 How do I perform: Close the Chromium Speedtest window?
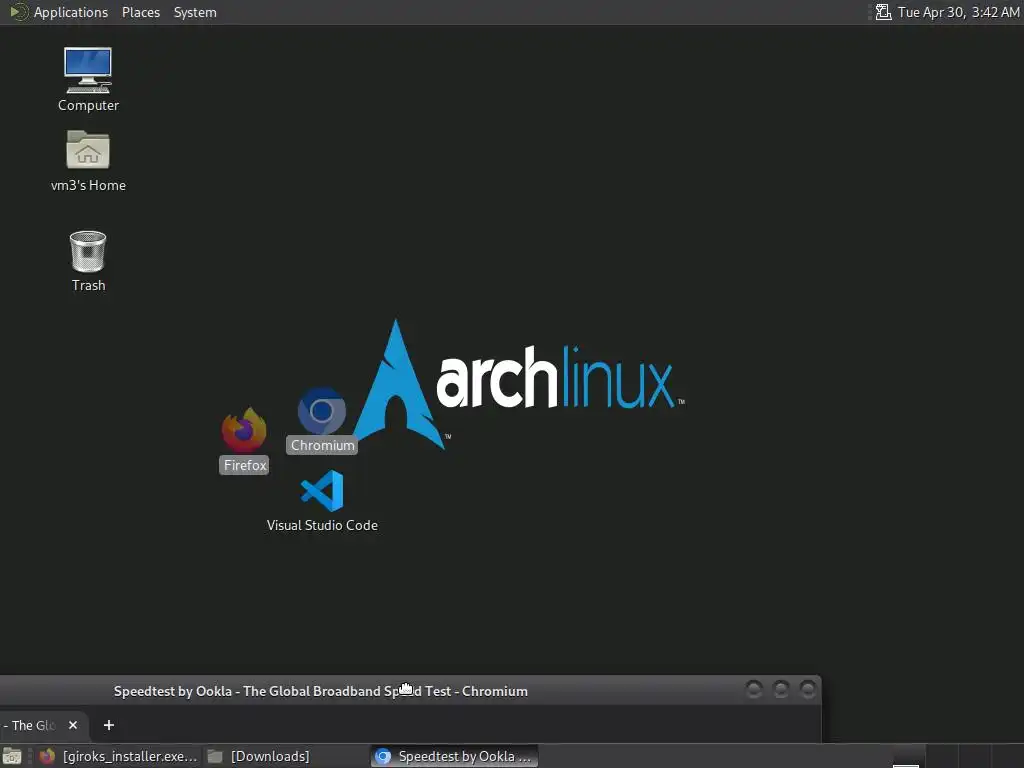click(x=808, y=690)
